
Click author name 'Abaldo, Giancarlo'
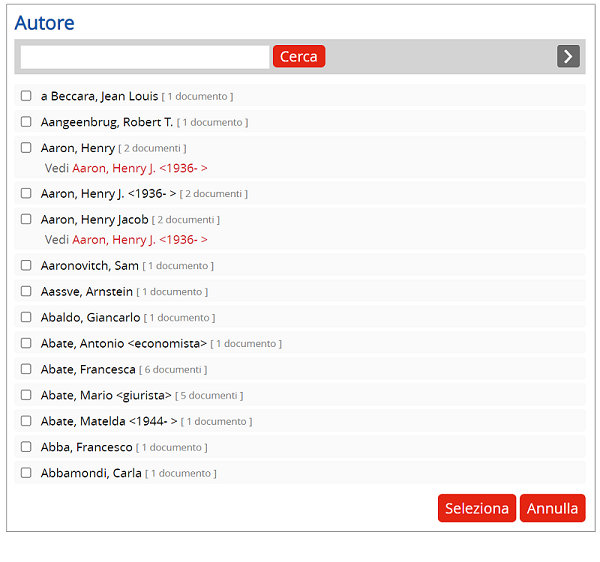(x=90, y=318)
